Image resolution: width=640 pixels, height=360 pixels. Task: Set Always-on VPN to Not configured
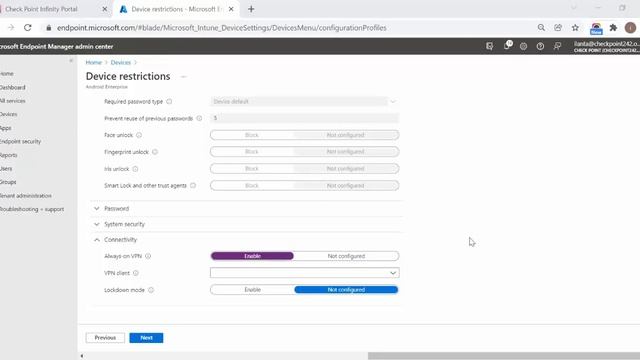tap(346, 256)
